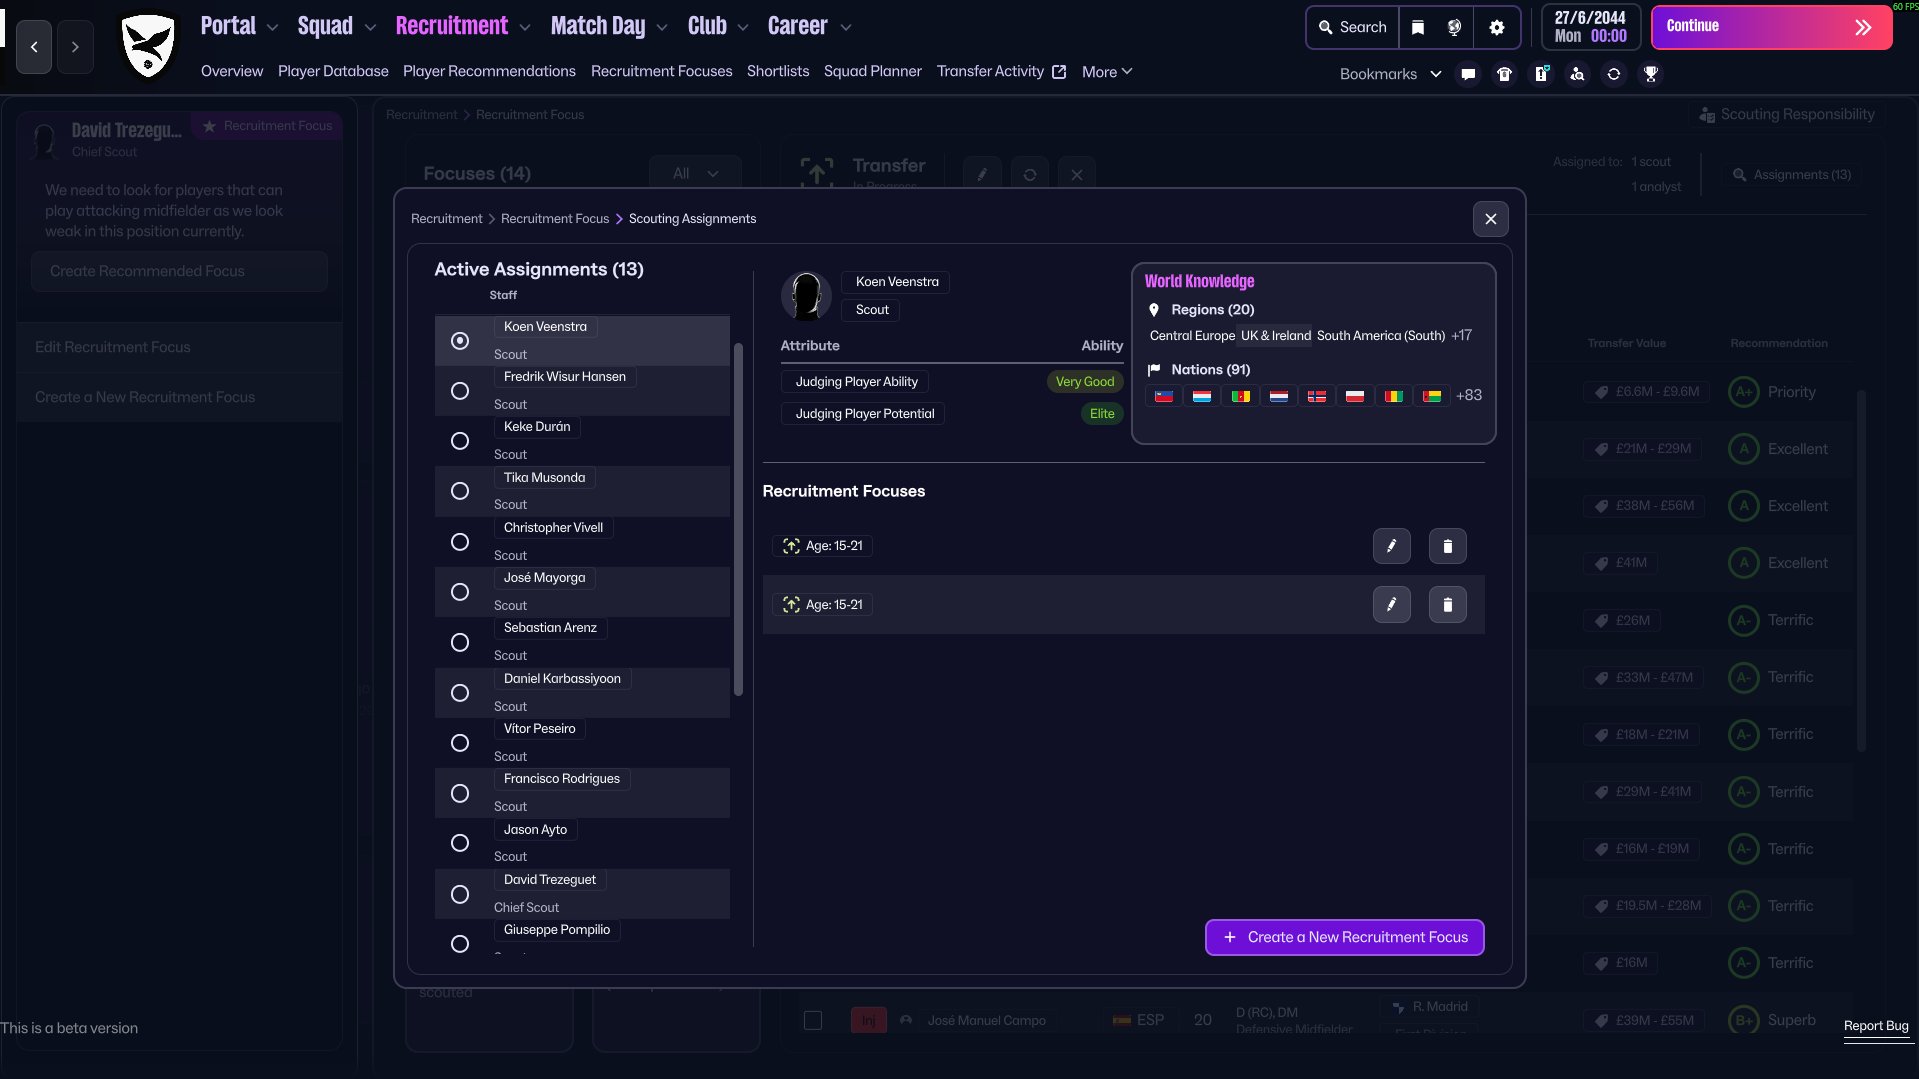This screenshot has height=1079, width=1919.
Task: Expand the Portal menu chevron
Action: [272, 28]
